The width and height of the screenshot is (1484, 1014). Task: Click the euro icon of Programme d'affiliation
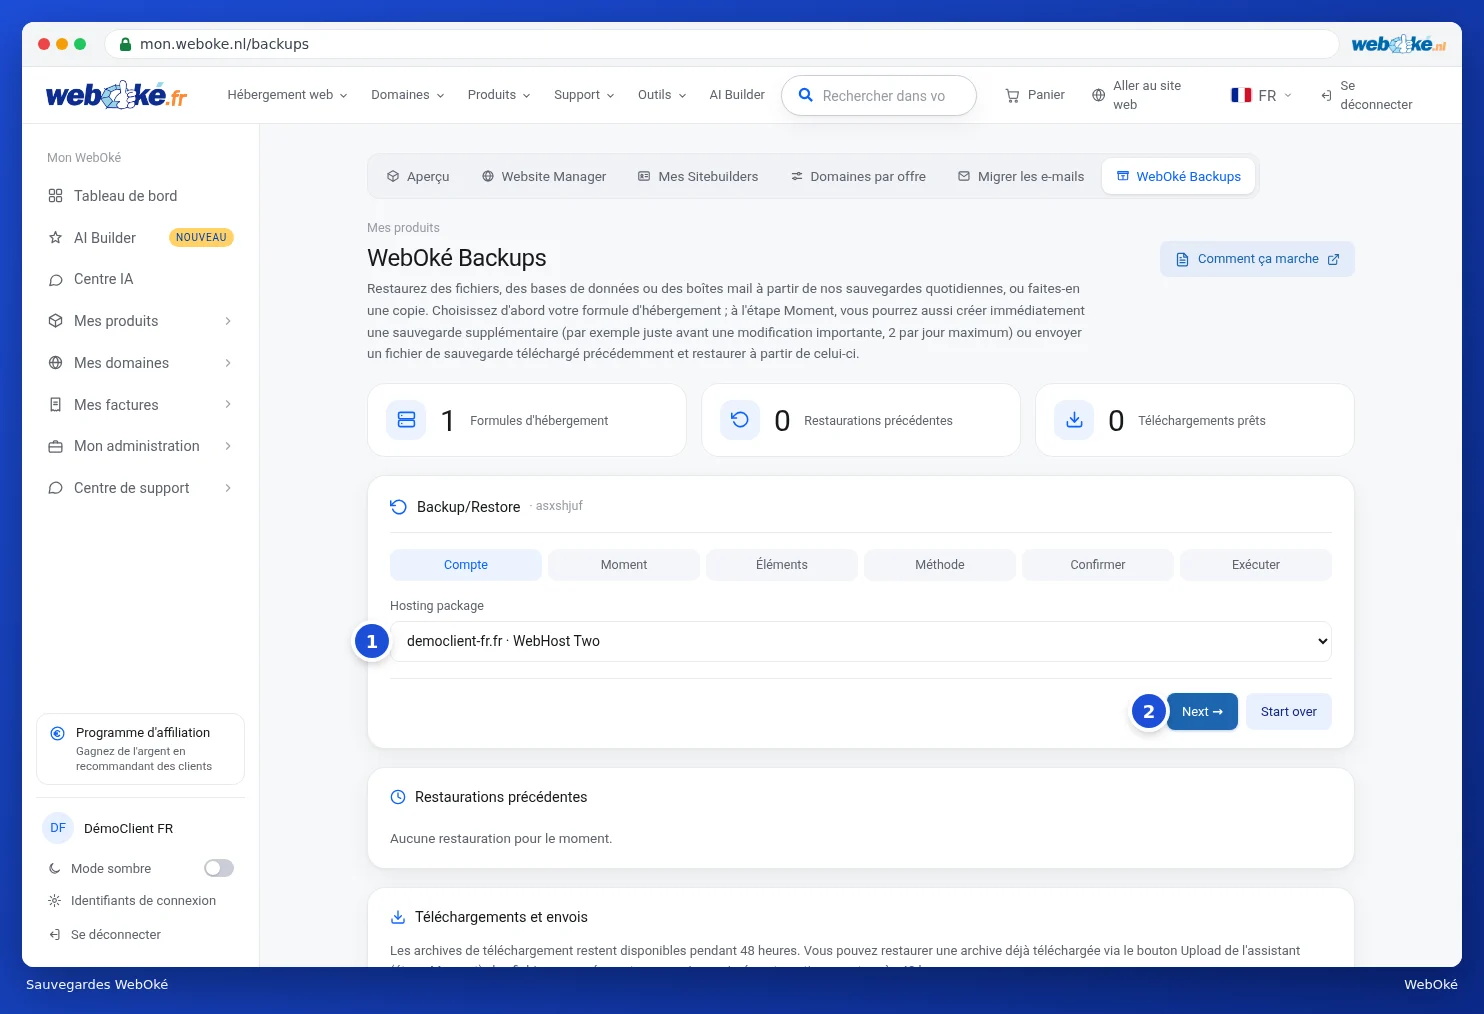[57, 733]
